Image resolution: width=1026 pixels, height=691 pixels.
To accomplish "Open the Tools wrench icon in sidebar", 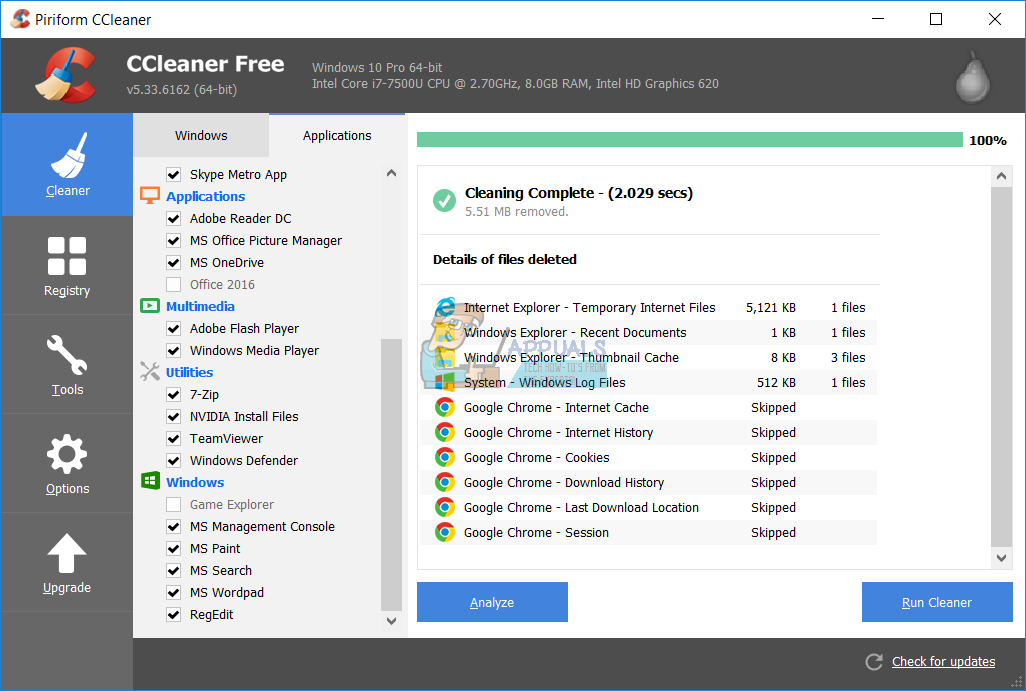I will tap(66, 357).
